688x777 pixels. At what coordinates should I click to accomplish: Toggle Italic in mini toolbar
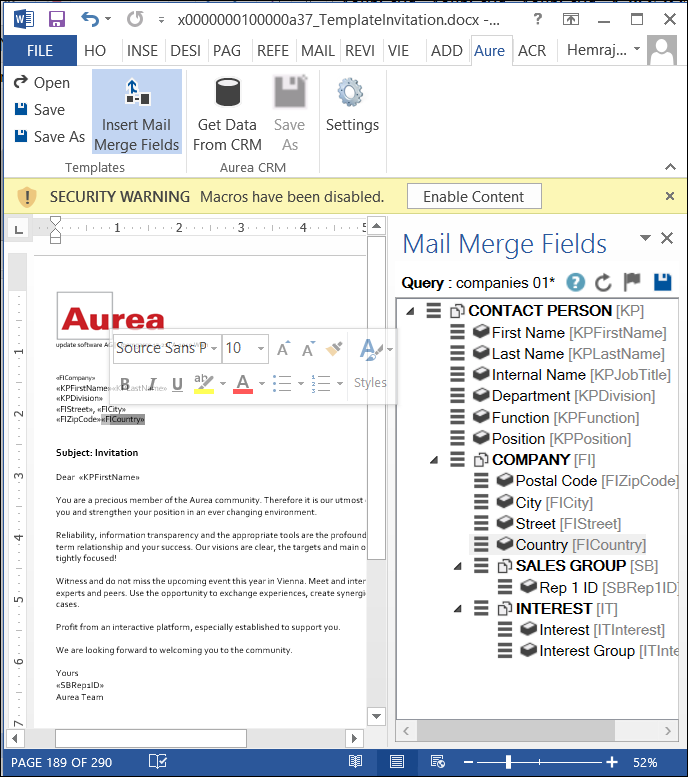click(x=152, y=384)
